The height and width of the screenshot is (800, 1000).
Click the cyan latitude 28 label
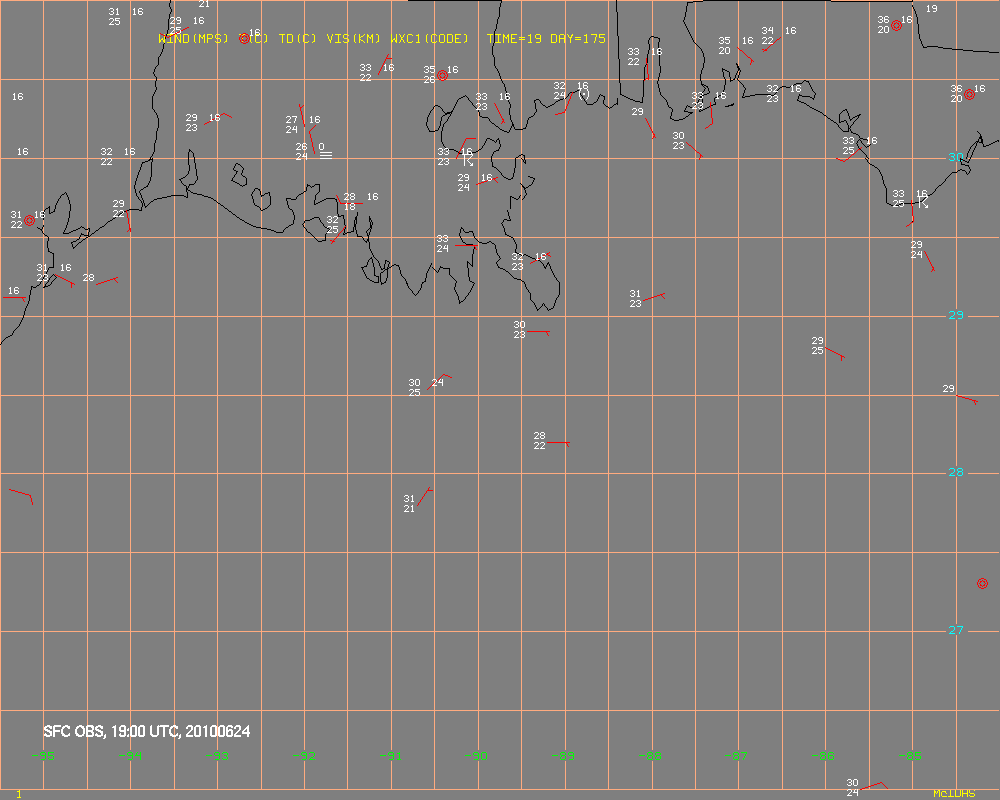coord(956,472)
